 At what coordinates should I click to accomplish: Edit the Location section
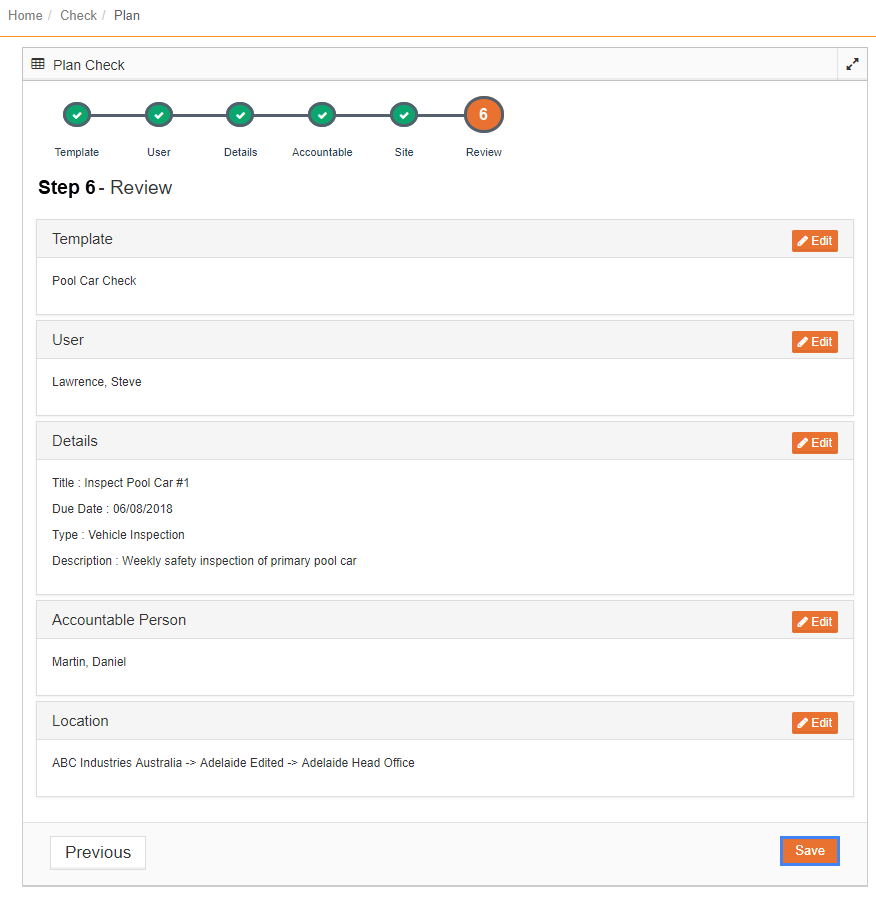point(814,723)
